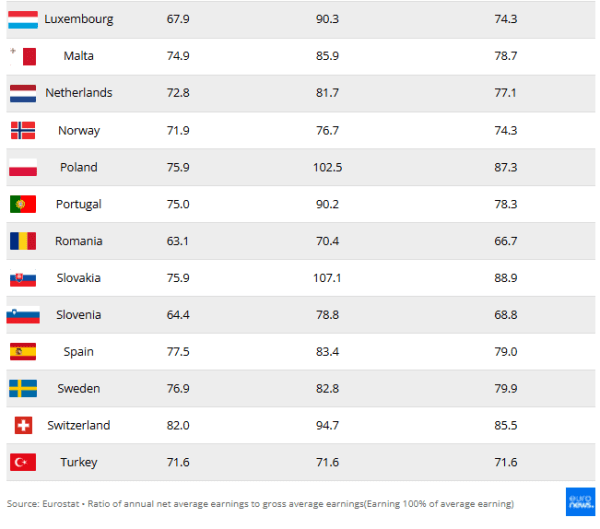Select the Switzerland flag icon
The image size is (600, 529).
(x=23, y=425)
